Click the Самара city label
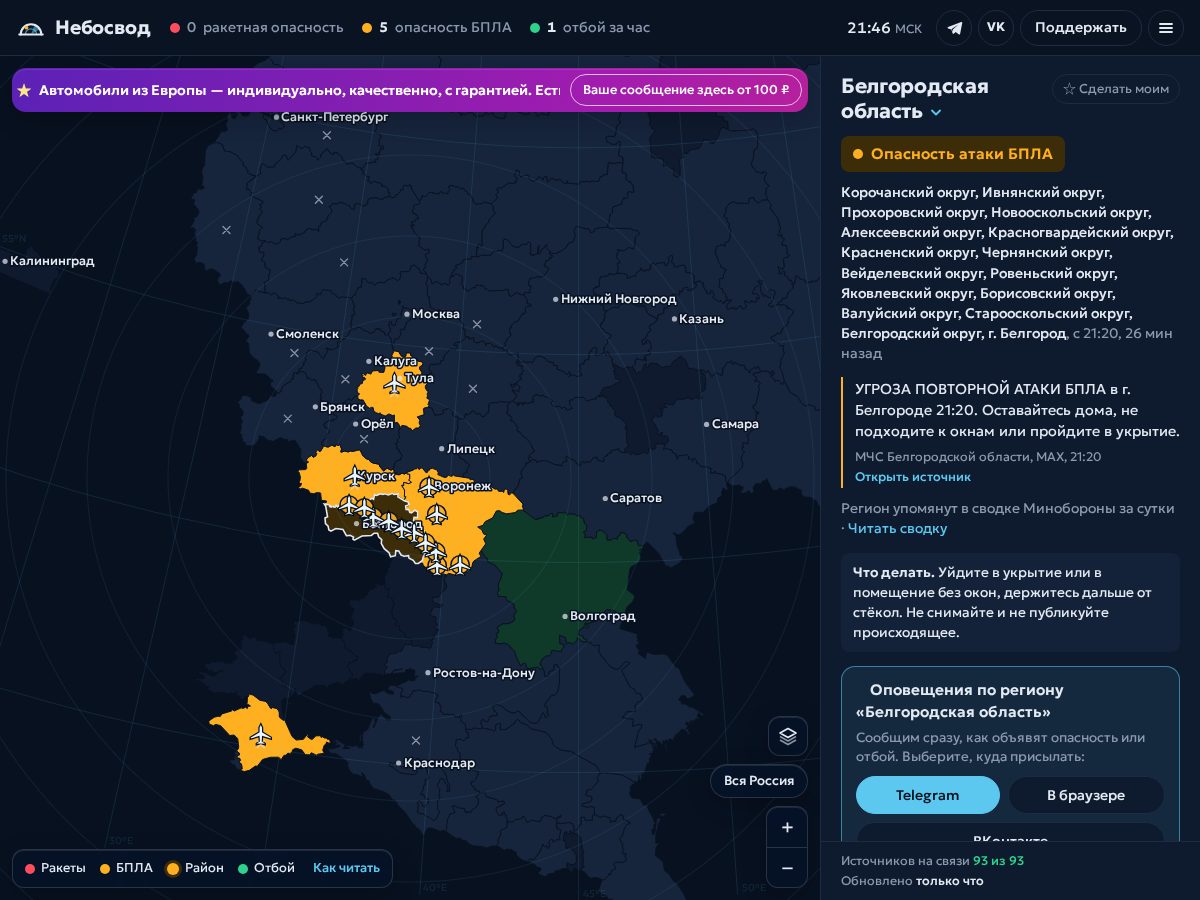 [735, 424]
